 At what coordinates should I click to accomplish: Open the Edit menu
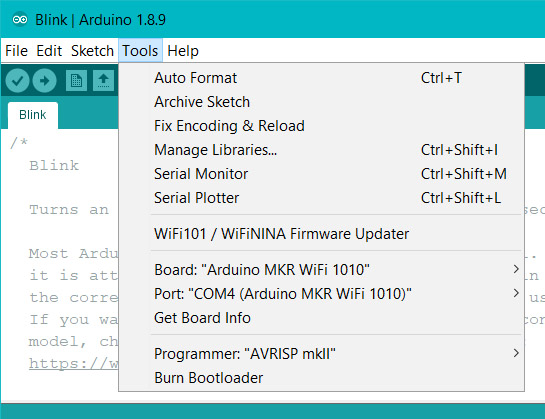pos(49,51)
